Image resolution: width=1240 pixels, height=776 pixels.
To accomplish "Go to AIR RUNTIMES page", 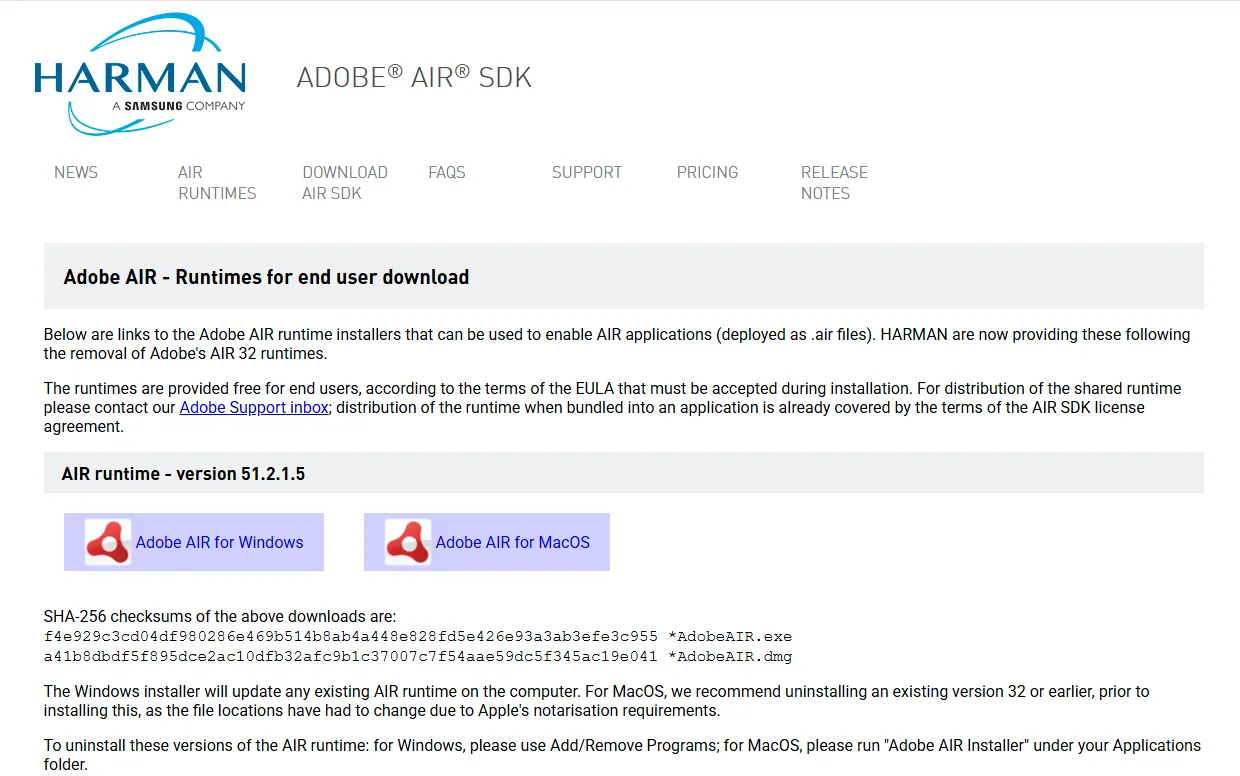I will point(217,183).
